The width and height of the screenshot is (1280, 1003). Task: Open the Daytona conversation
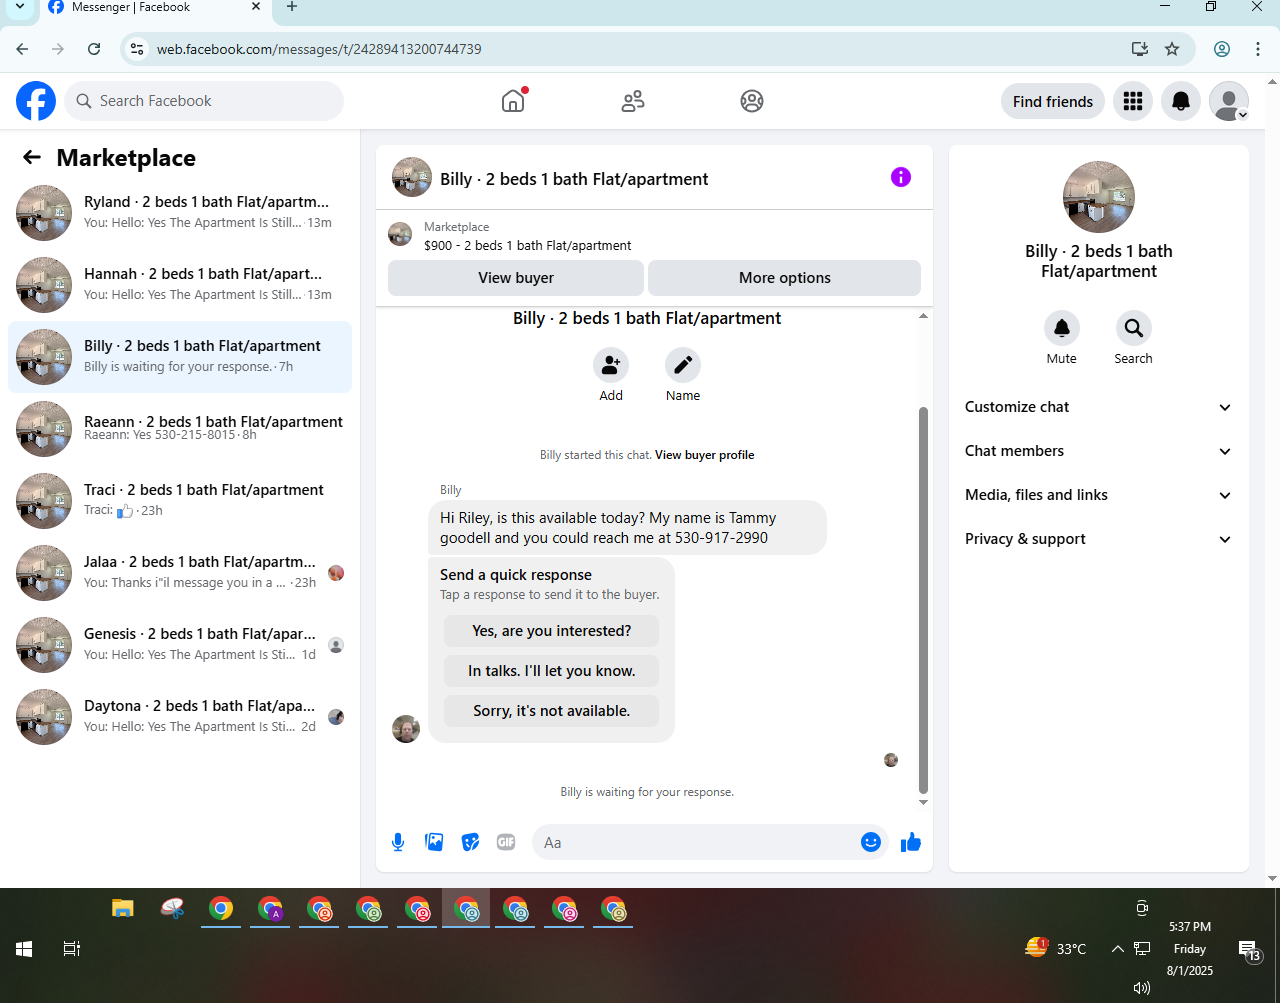[180, 716]
